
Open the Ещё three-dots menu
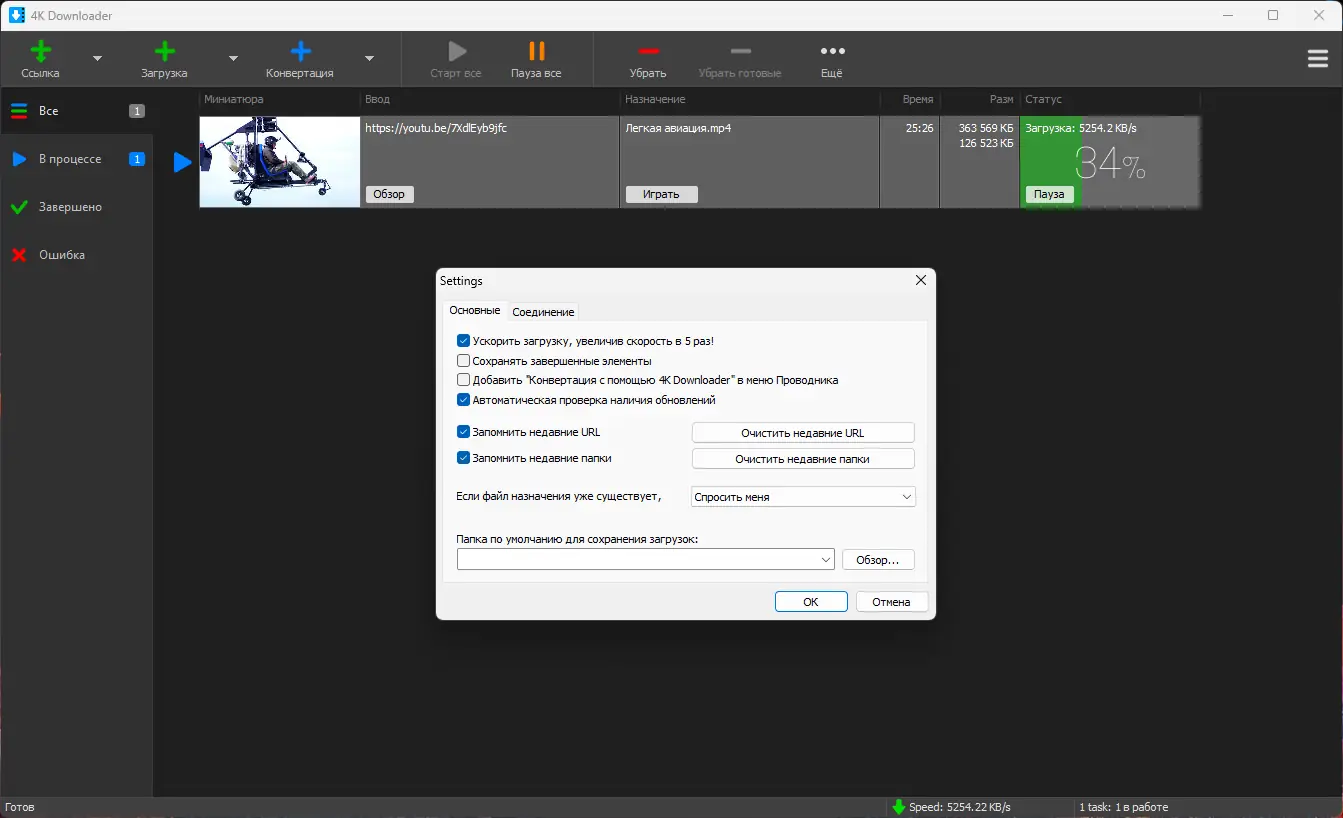[x=832, y=51]
